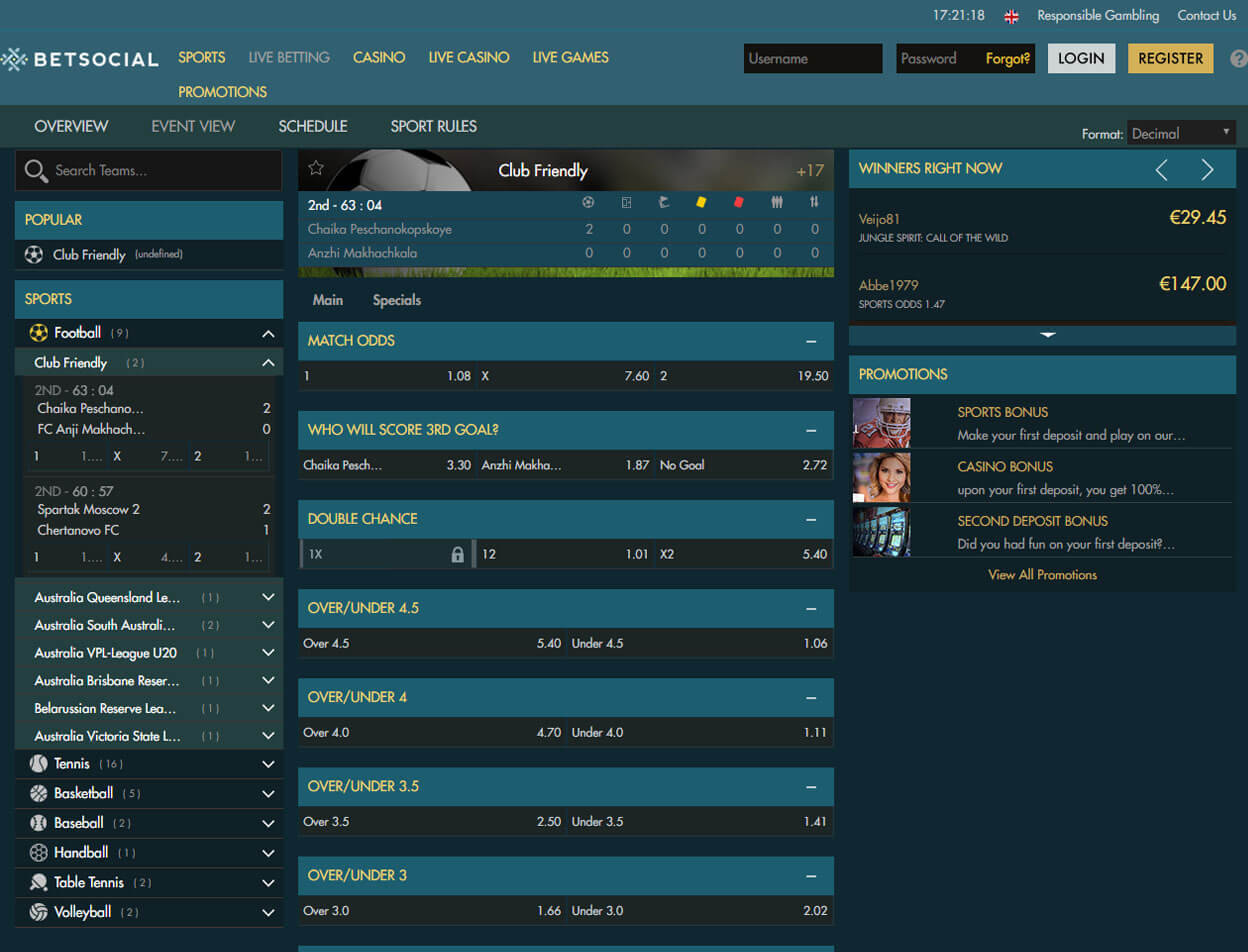
Task: Select the Specials tab
Action: pos(397,300)
